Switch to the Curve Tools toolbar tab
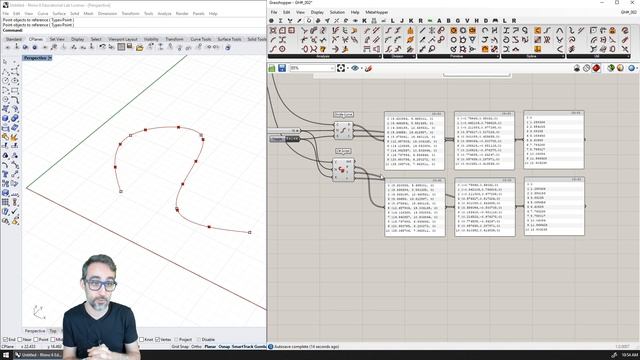The height and width of the screenshot is (360, 640). (201, 39)
